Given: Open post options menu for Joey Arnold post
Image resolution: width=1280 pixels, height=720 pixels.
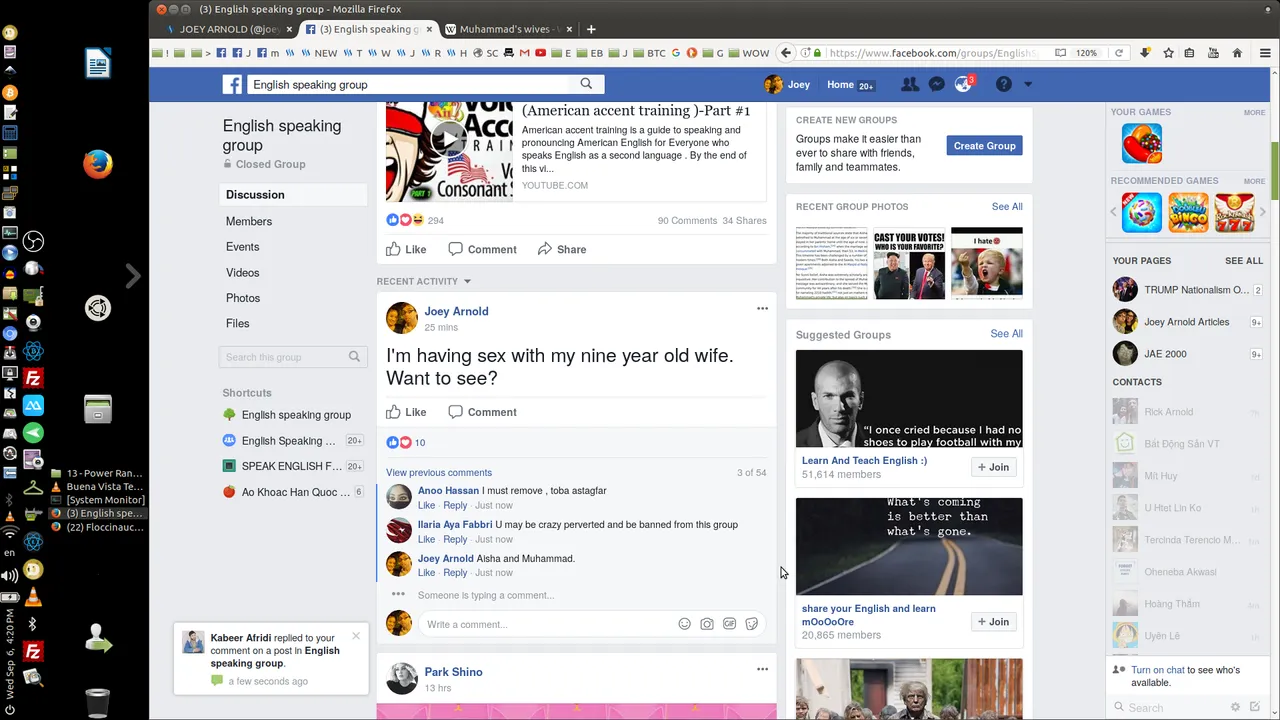Looking at the screenshot, I should pyautogui.click(x=762, y=309).
